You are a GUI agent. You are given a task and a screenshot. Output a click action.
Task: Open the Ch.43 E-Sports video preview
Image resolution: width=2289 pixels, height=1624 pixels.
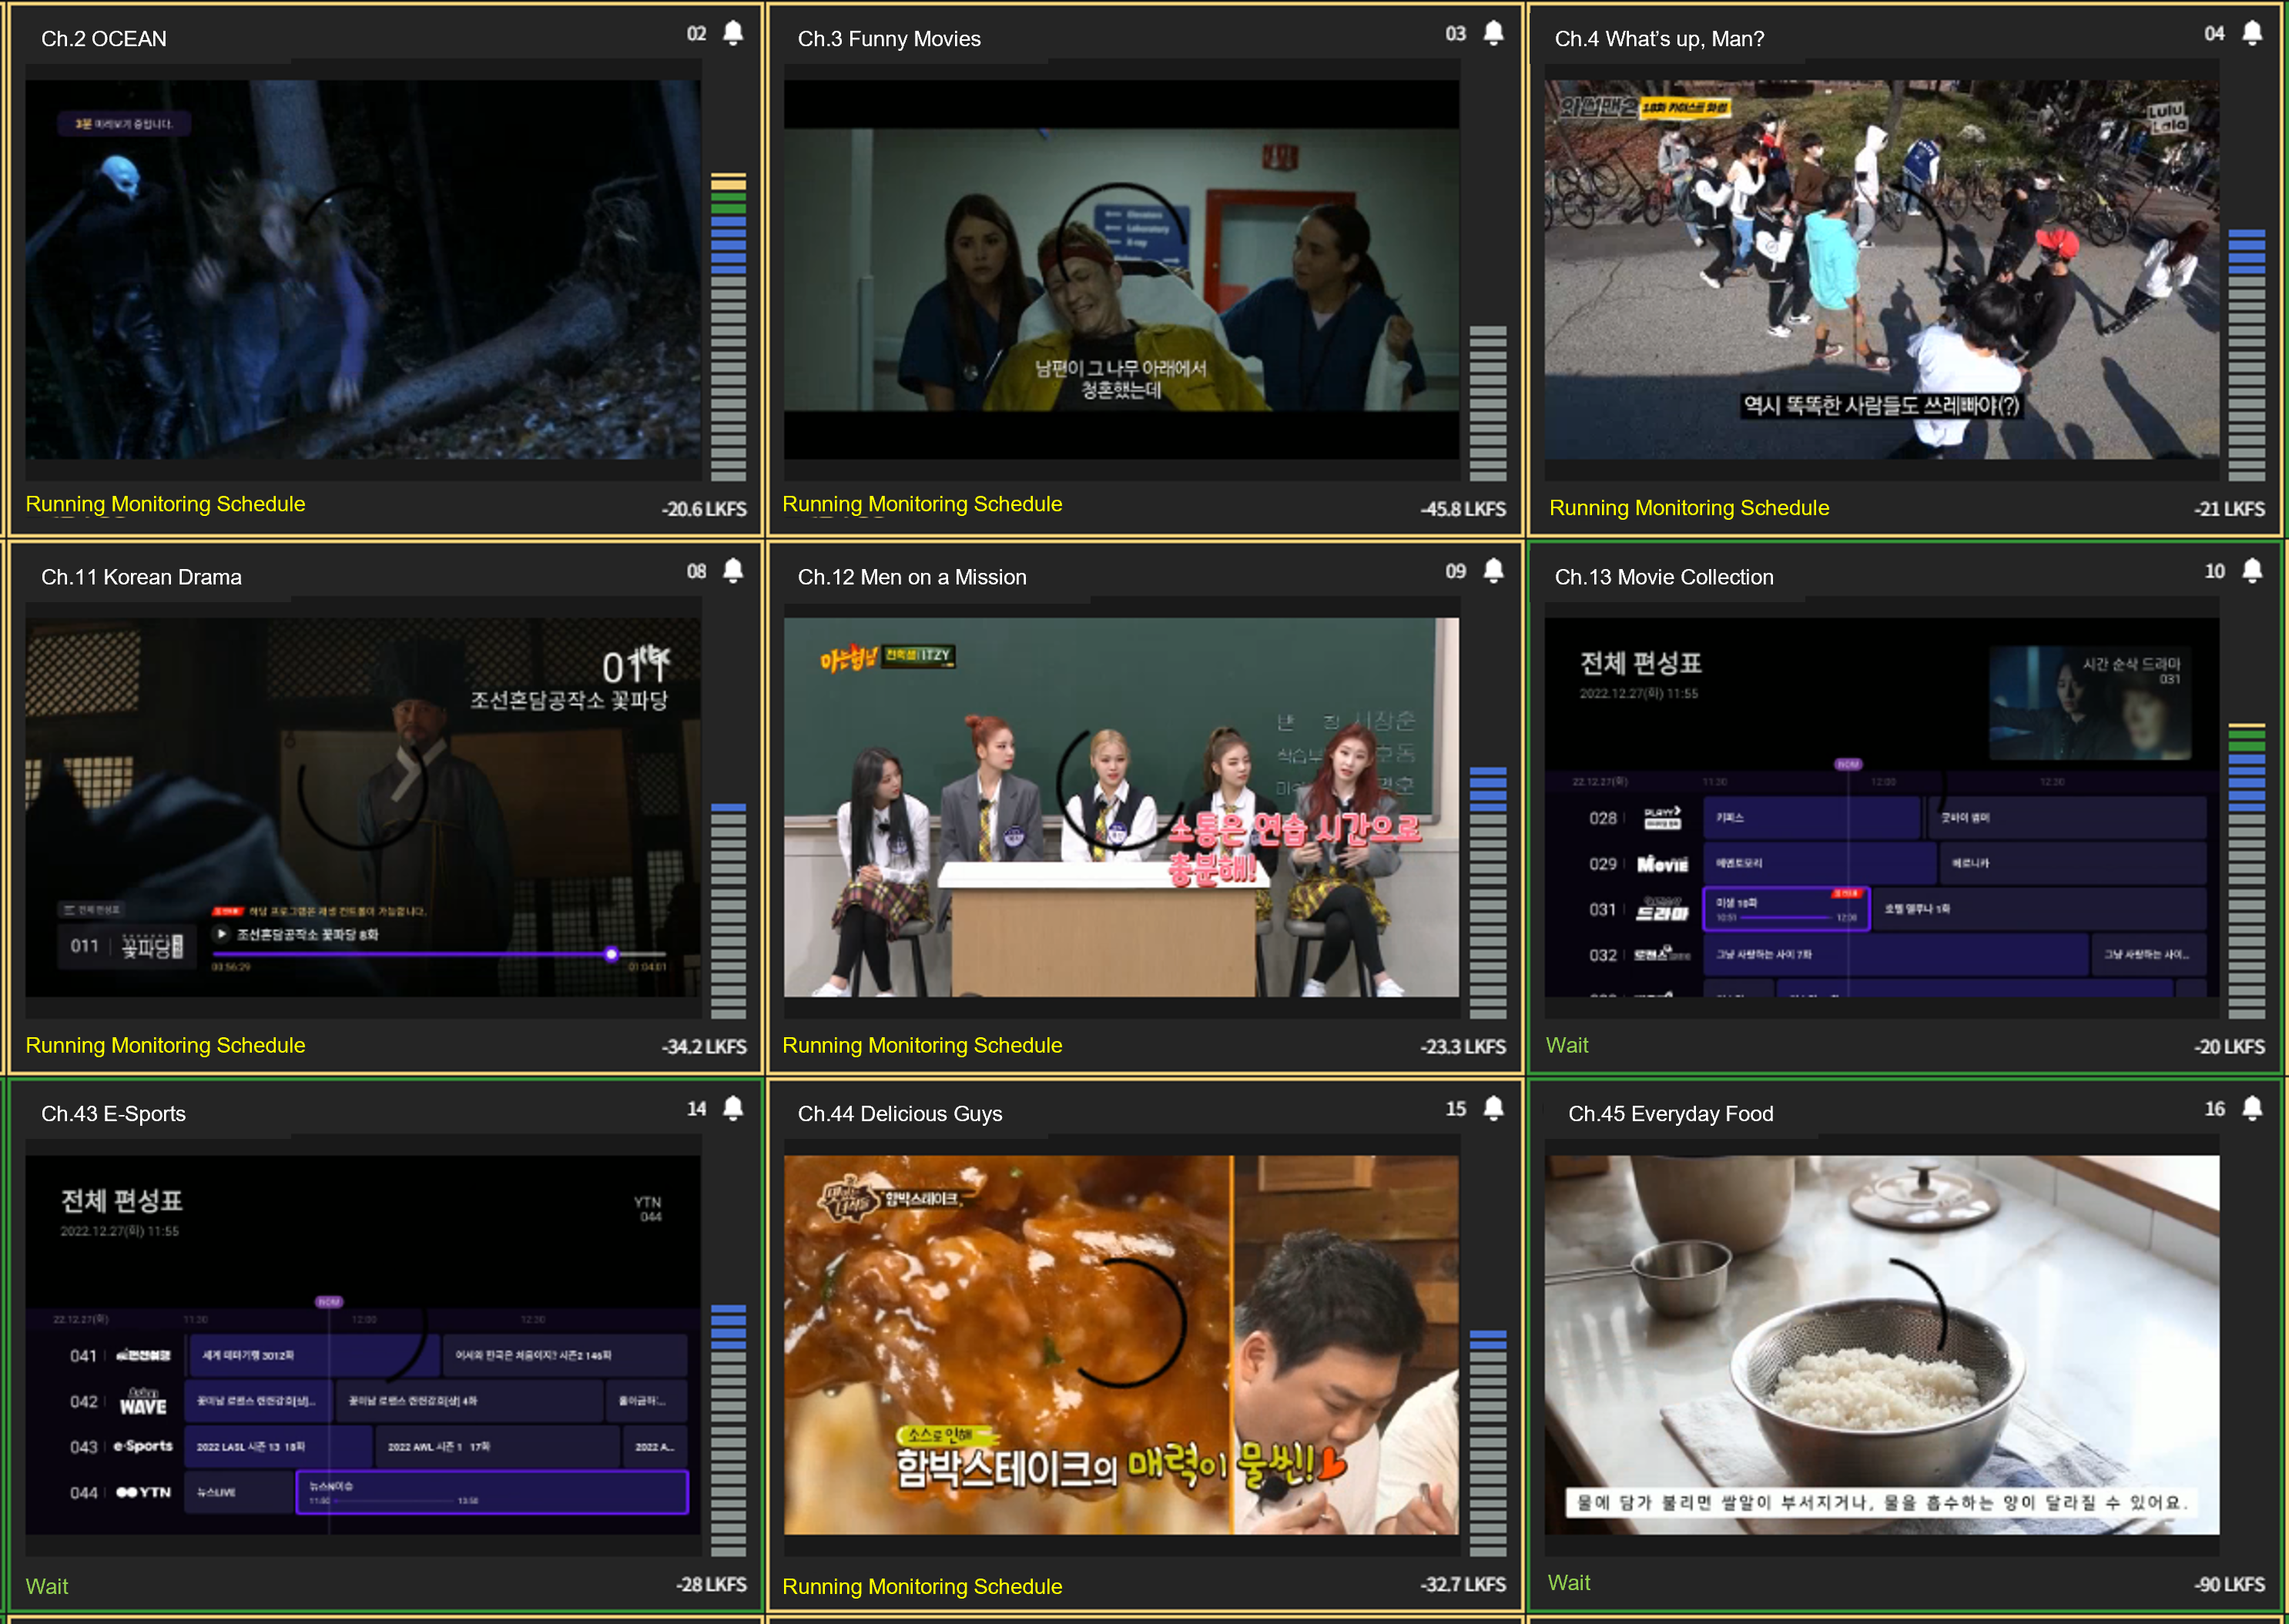(x=363, y=1345)
